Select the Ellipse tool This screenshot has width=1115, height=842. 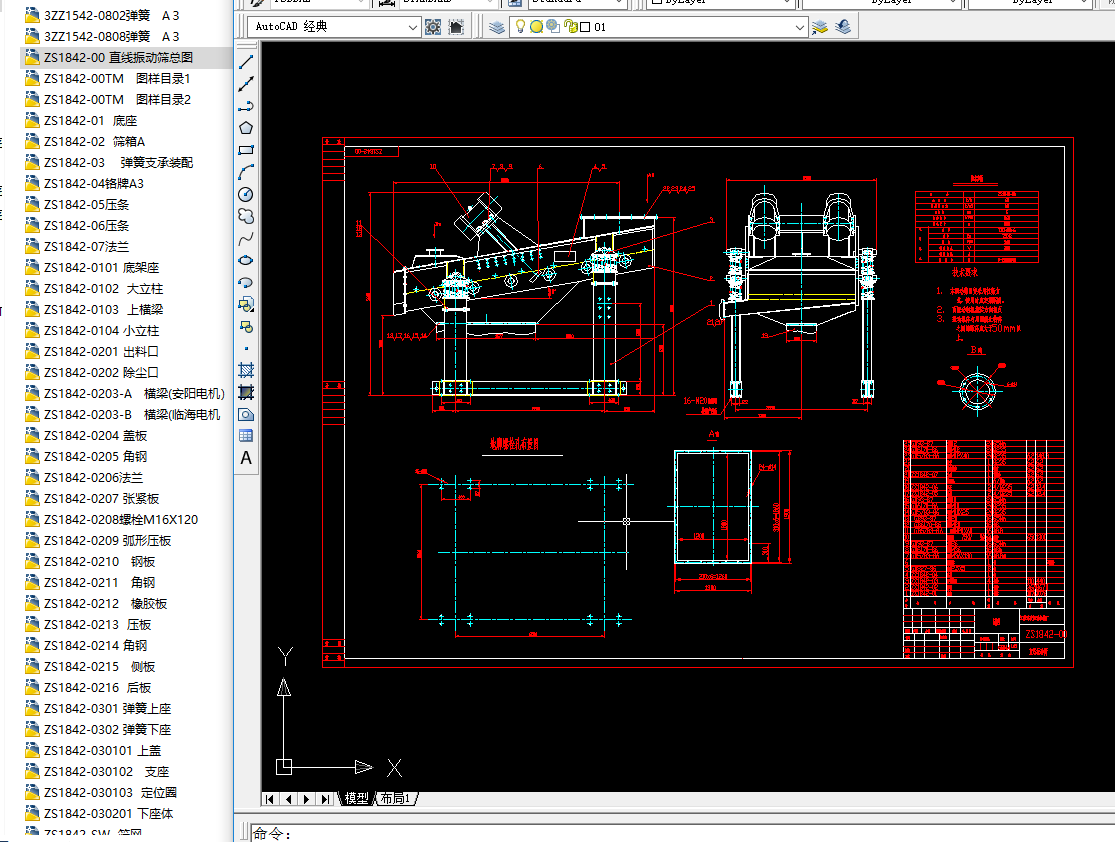246,260
